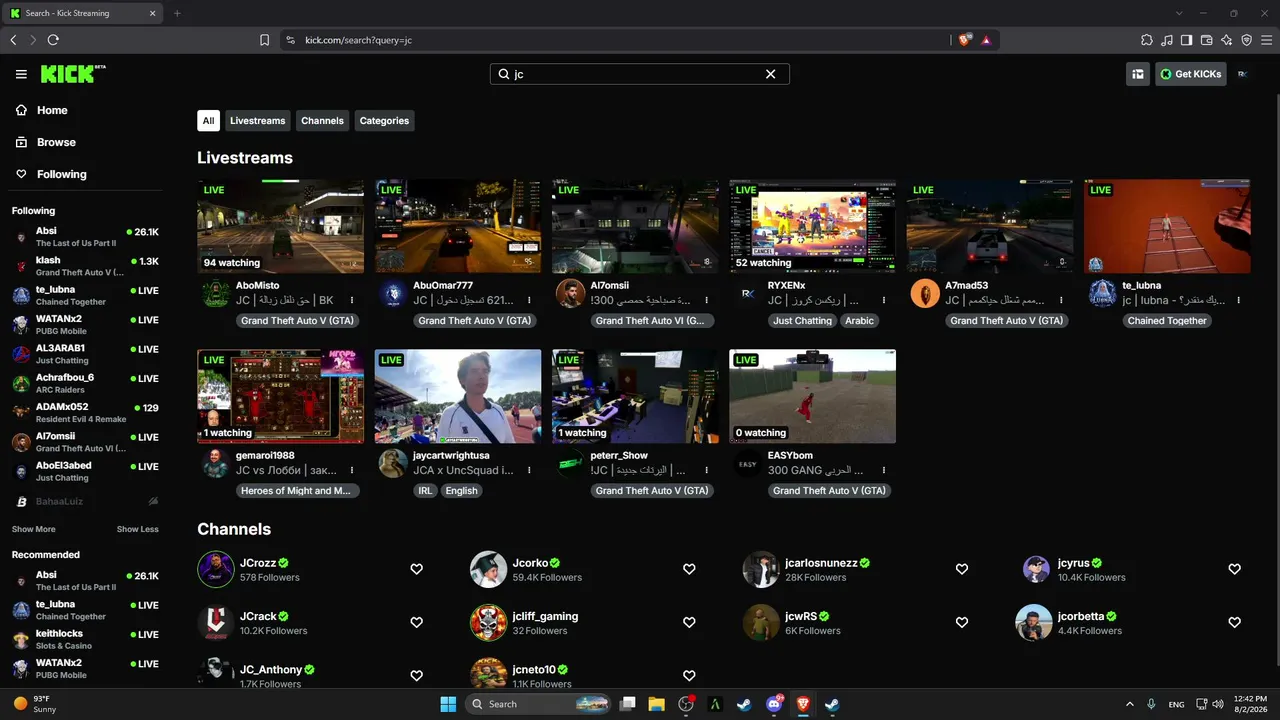This screenshot has height=720, width=1280.
Task: Open options menu for jaycartwrightusa stream
Action: [529, 470]
